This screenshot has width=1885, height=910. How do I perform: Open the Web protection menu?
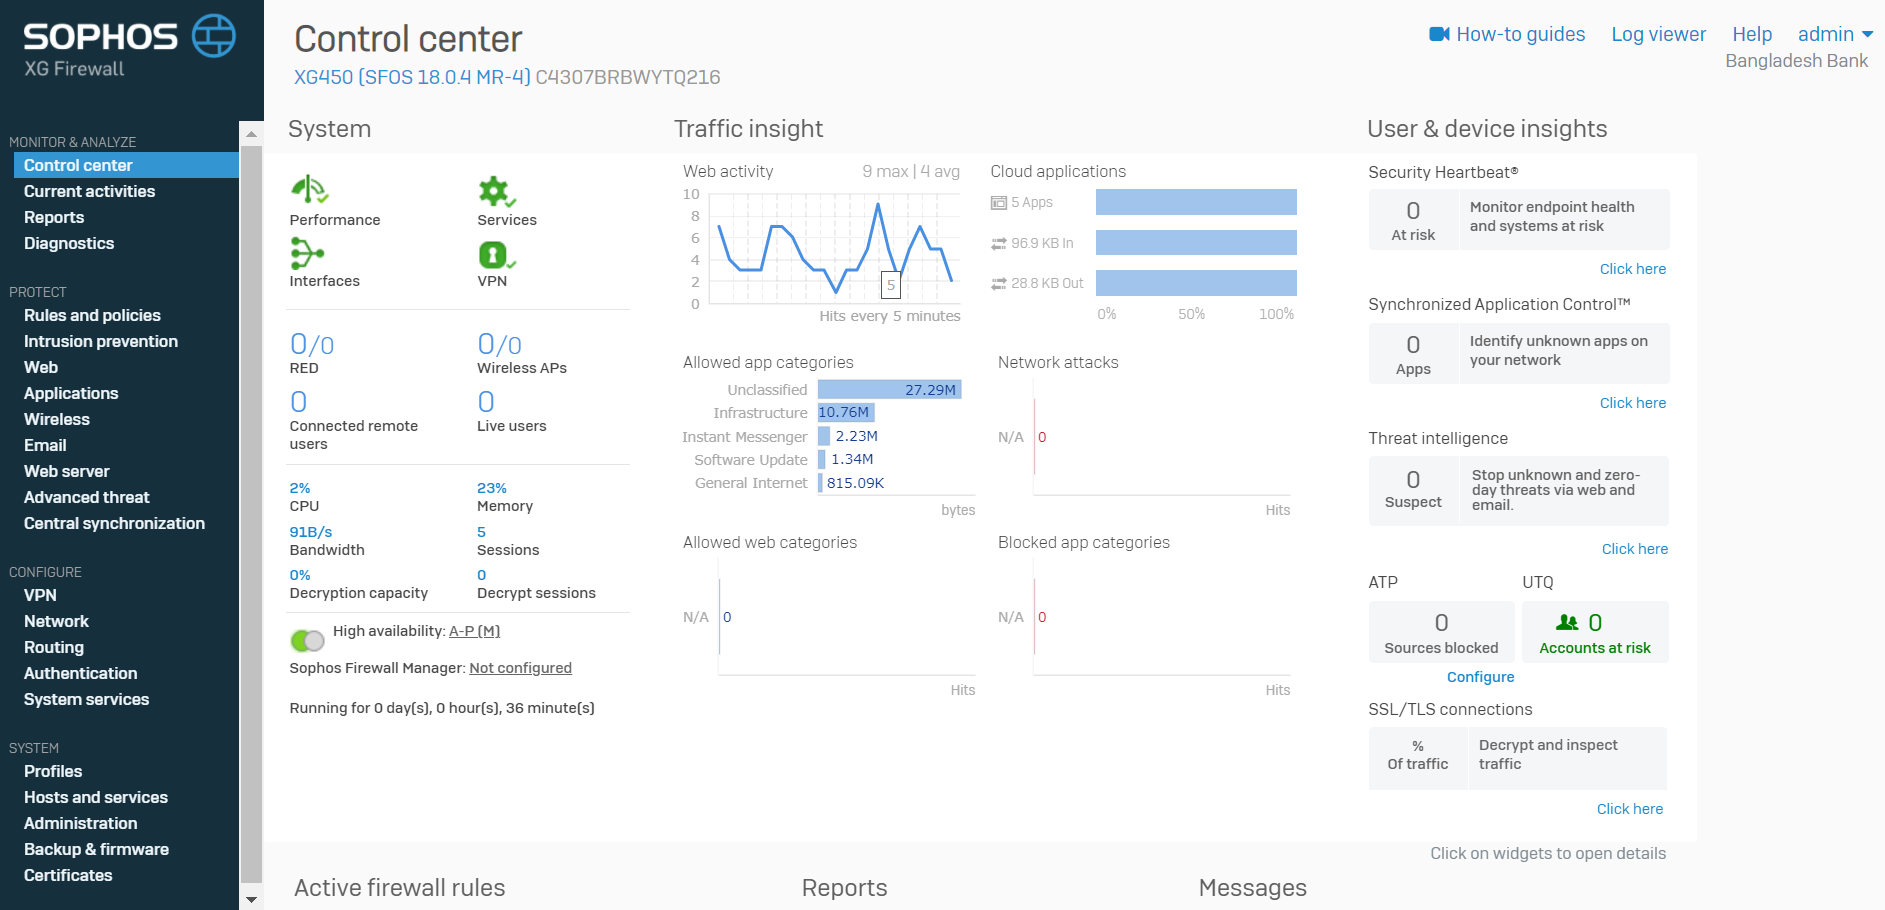pyautogui.click(x=41, y=367)
